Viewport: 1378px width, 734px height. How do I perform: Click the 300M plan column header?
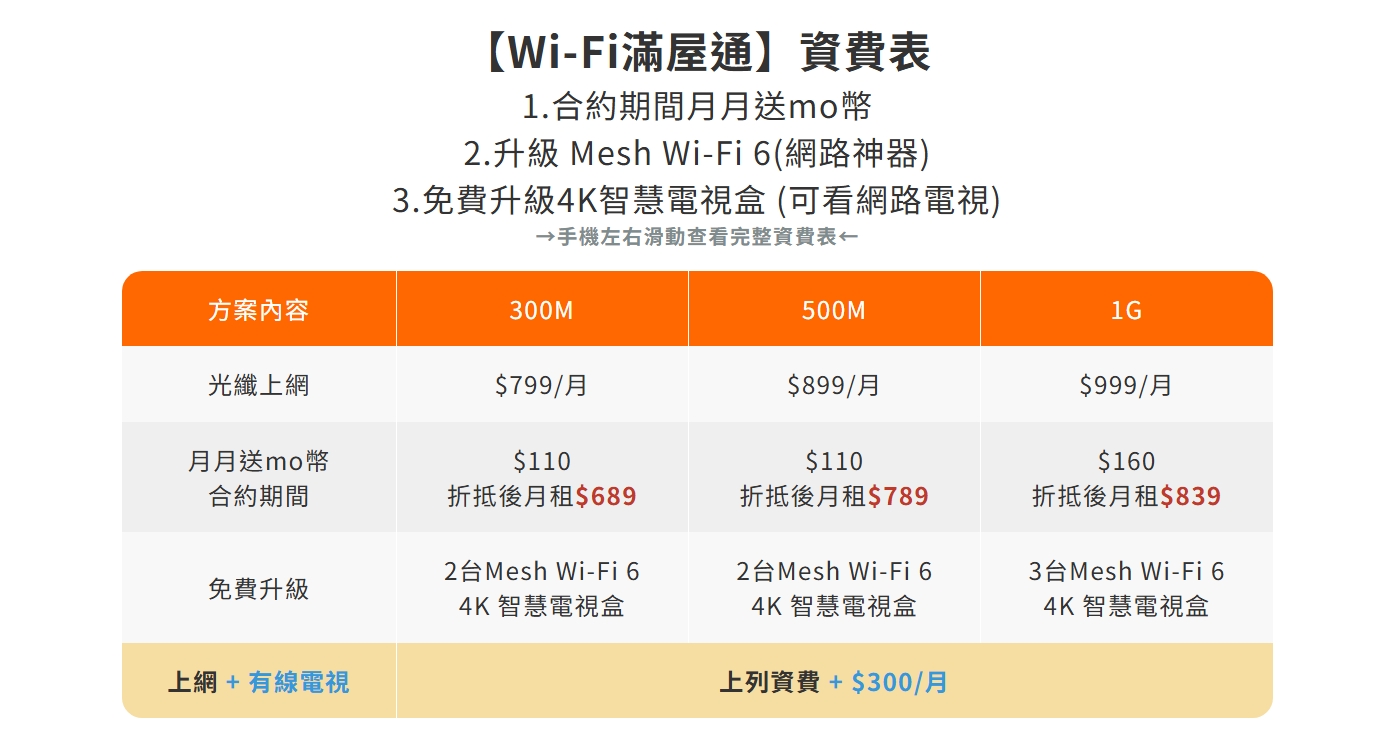pyautogui.click(x=542, y=310)
